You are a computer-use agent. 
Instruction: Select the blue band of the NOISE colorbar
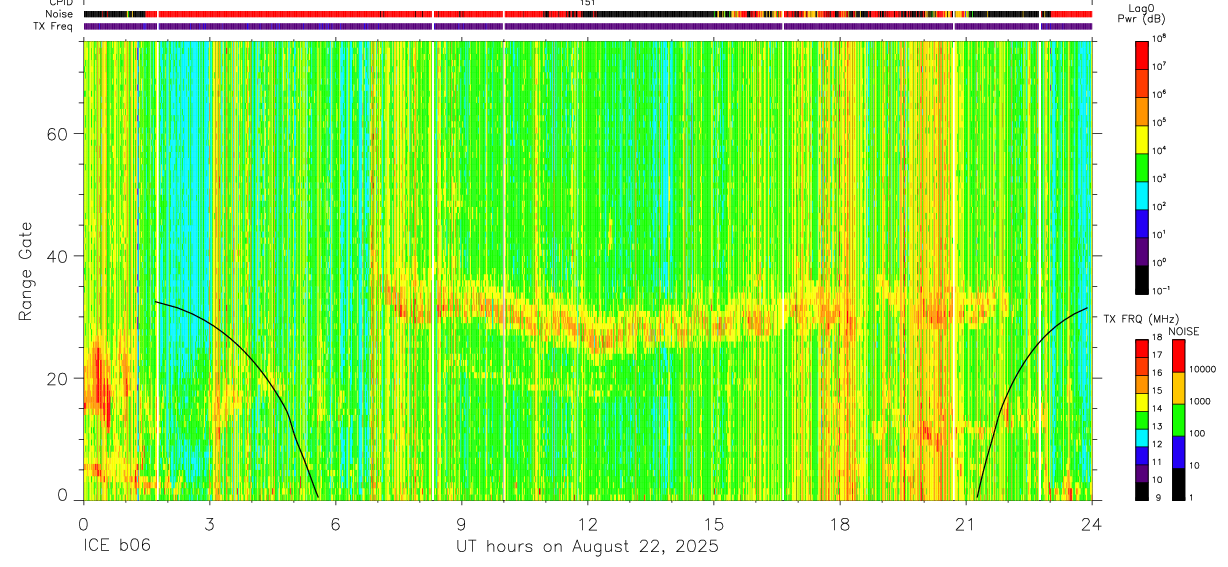point(1179,452)
